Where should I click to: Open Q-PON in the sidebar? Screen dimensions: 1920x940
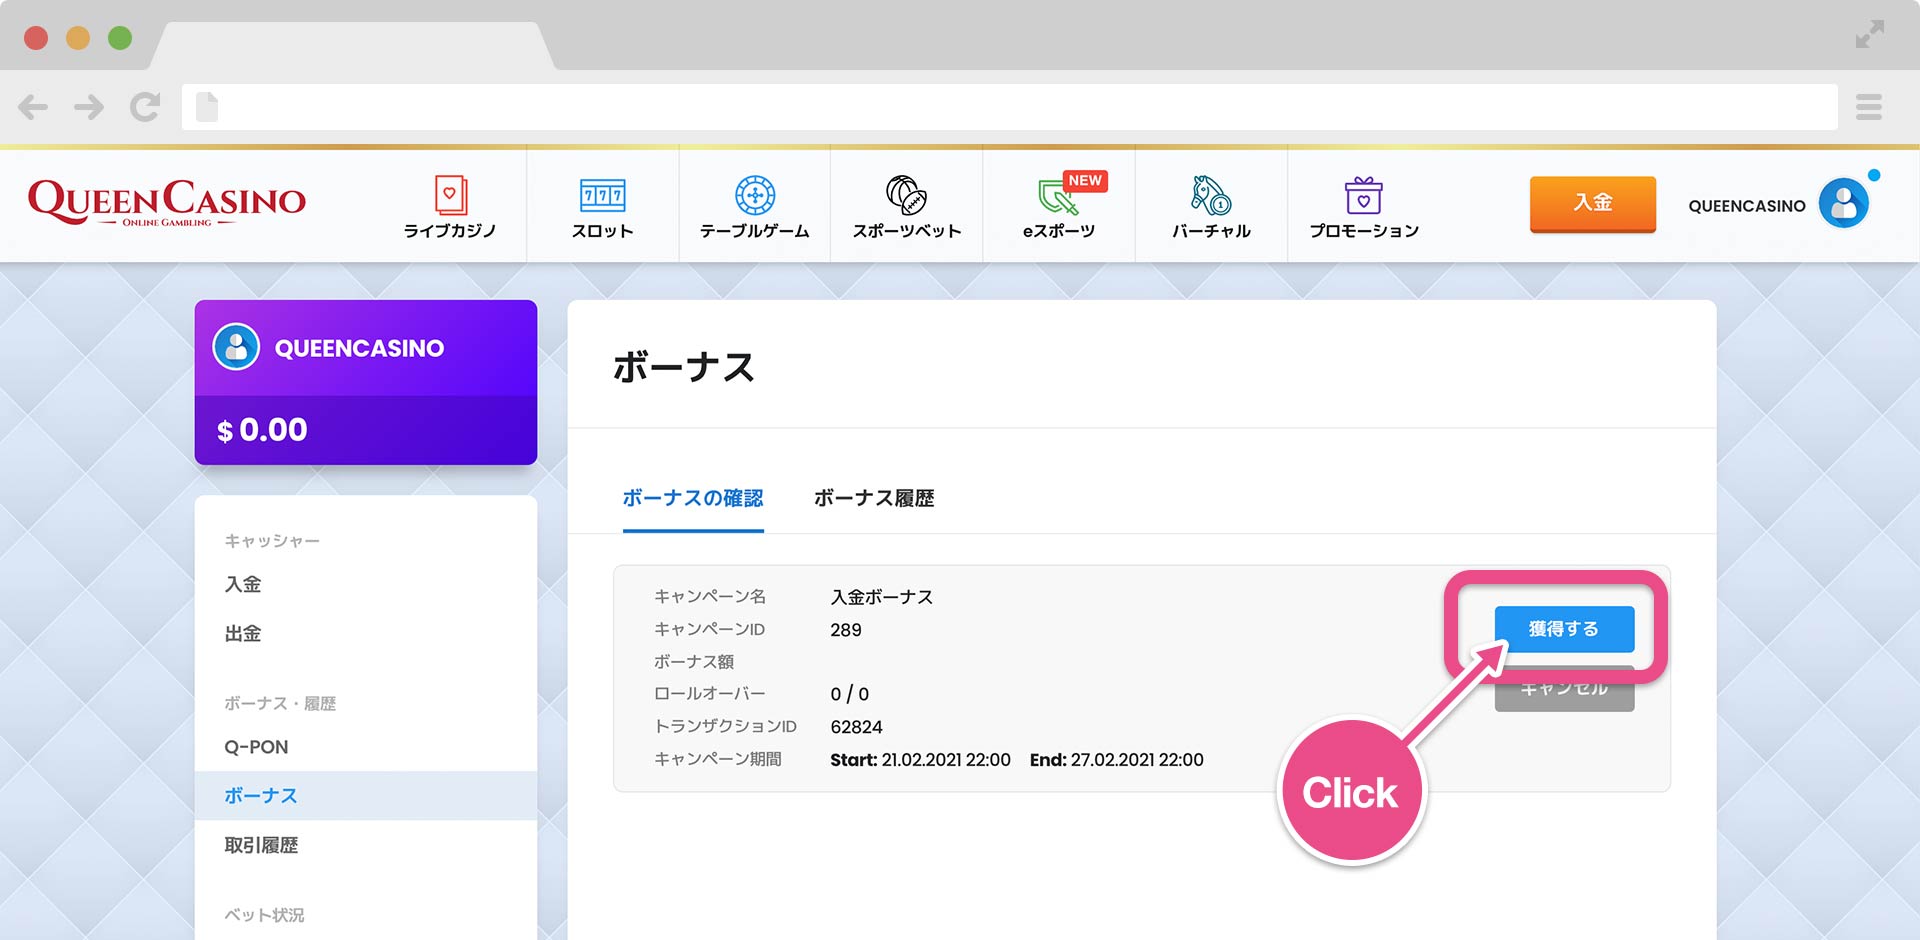pos(256,747)
